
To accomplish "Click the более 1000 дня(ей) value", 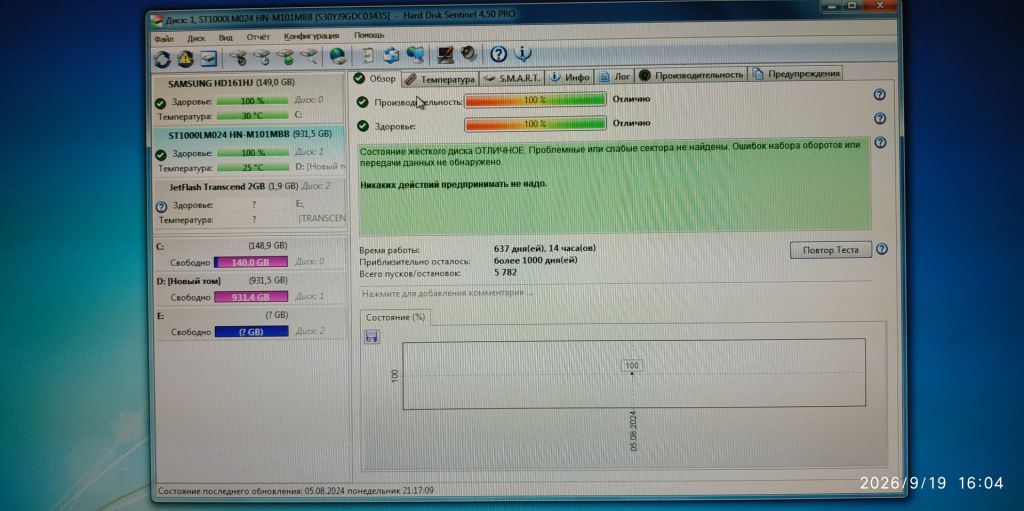I will click(x=536, y=260).
